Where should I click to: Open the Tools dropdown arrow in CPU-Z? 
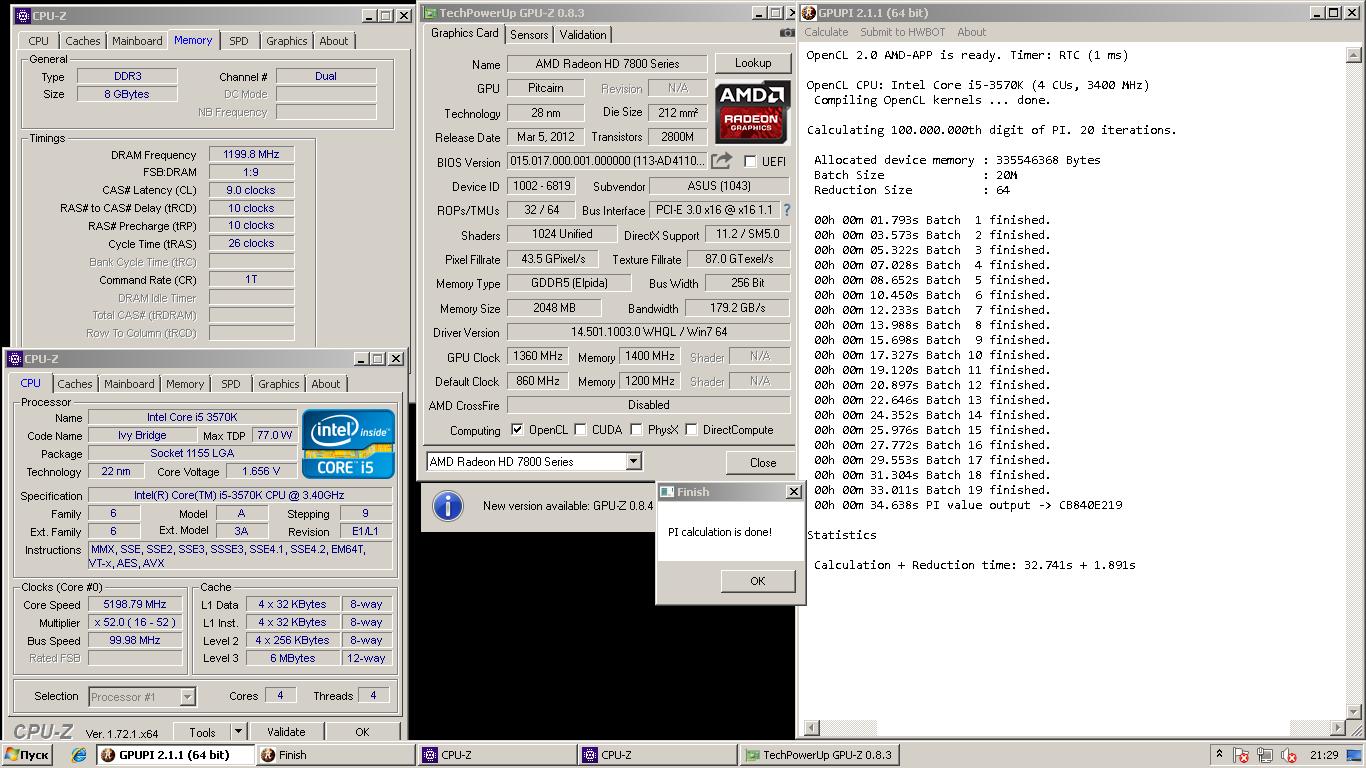(x=237, y=732)
